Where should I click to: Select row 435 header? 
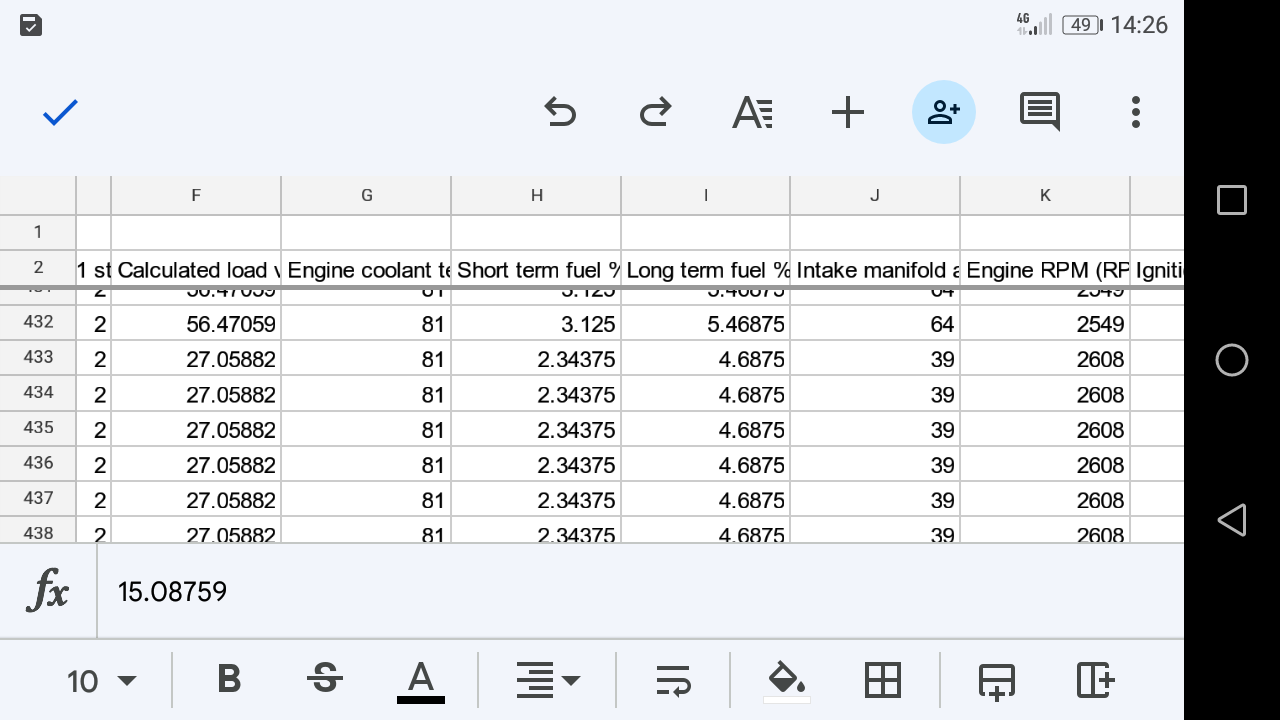tap(38, 429)
